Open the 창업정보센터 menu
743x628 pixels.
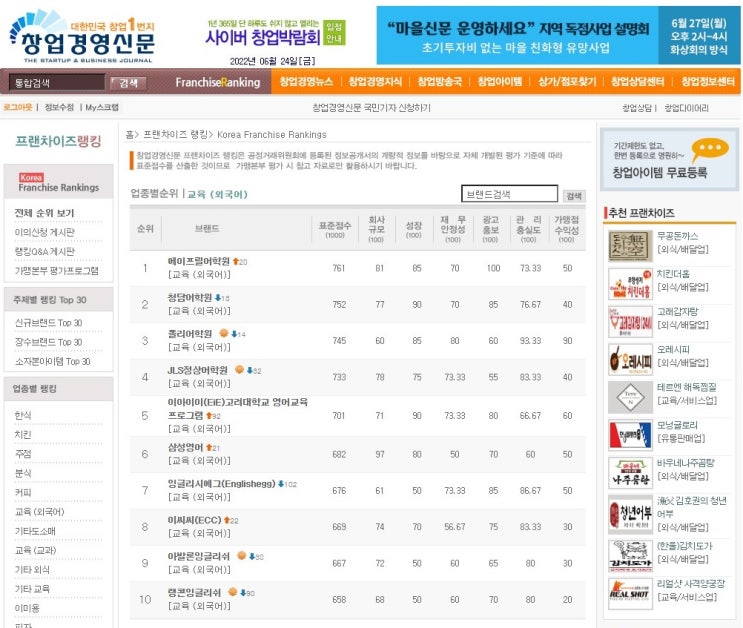(x=708, y=82)
